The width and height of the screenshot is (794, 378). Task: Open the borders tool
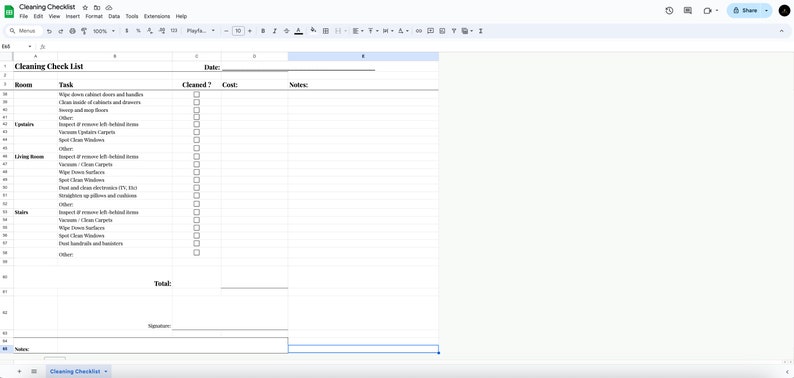pyautogui.click(x=326, y=31)
